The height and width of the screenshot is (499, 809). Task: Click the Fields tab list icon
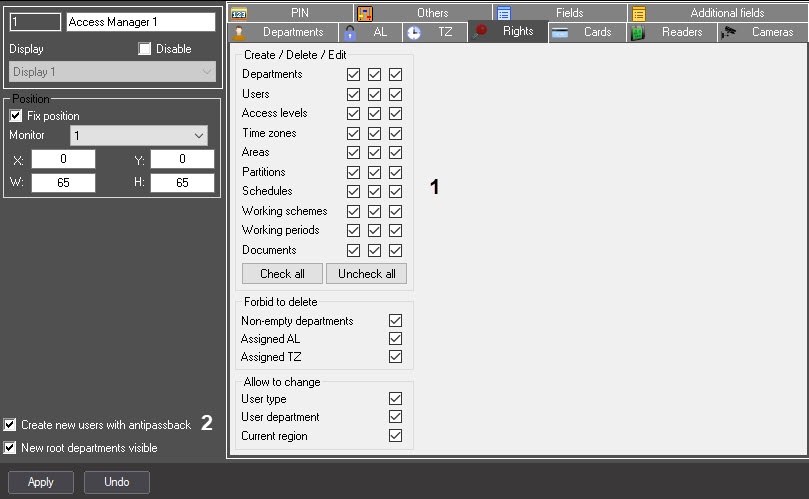coord(504,13)
